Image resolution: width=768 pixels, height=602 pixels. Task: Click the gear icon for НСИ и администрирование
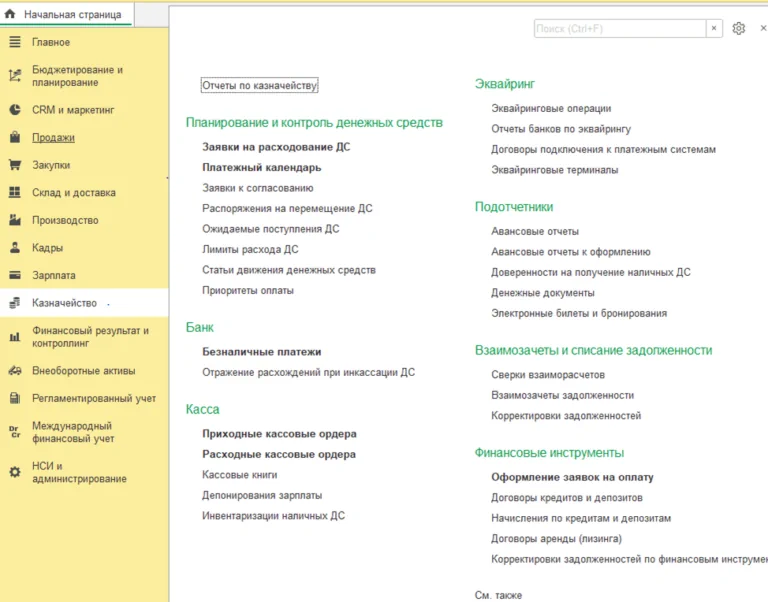click(14, 472)
